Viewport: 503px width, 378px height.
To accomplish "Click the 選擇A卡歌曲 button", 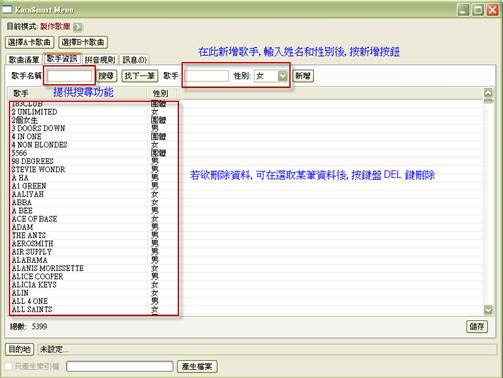I will (x=29, y=42).
